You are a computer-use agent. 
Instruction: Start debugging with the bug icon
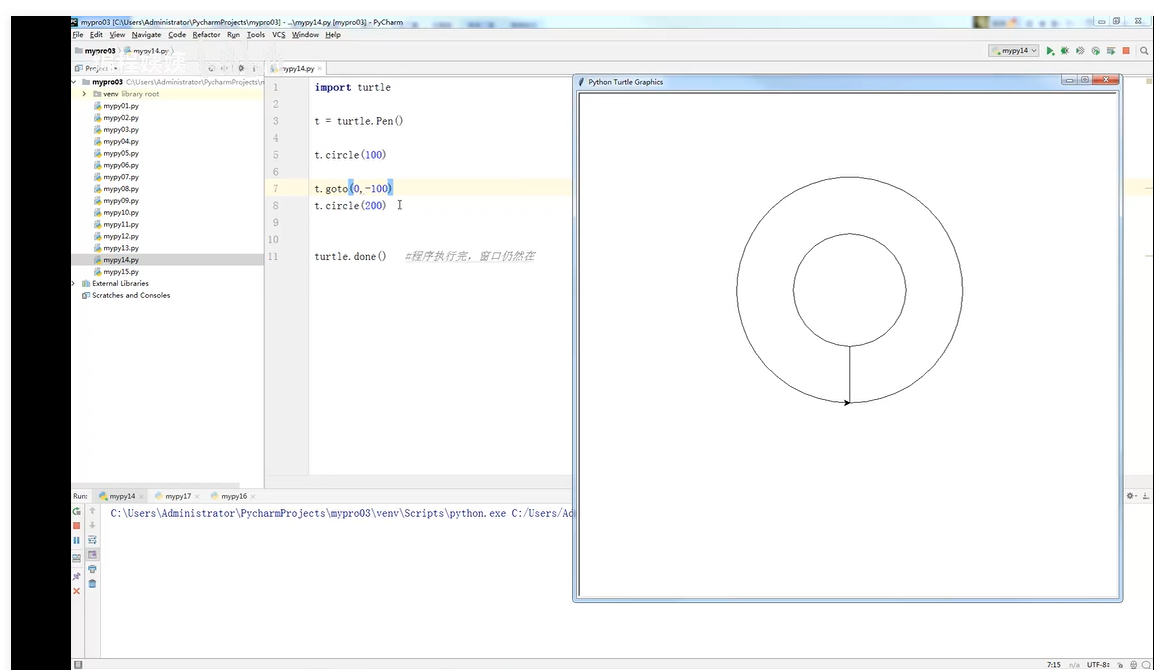click(1065, 51)
